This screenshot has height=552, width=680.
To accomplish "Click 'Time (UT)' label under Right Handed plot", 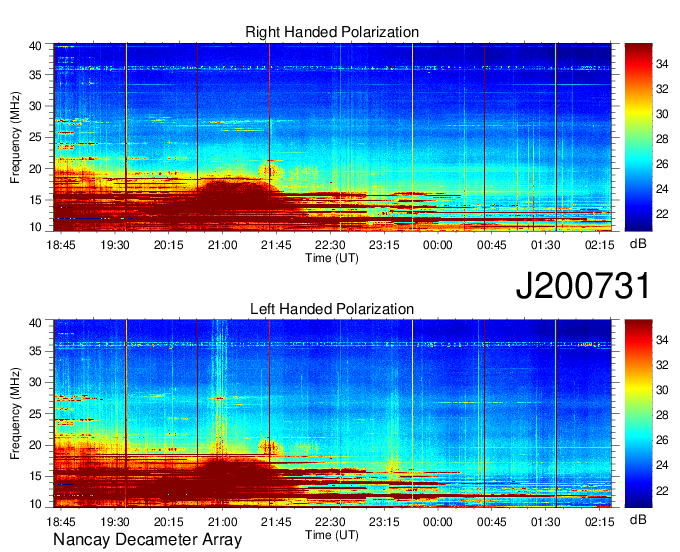I will [332, 258].
